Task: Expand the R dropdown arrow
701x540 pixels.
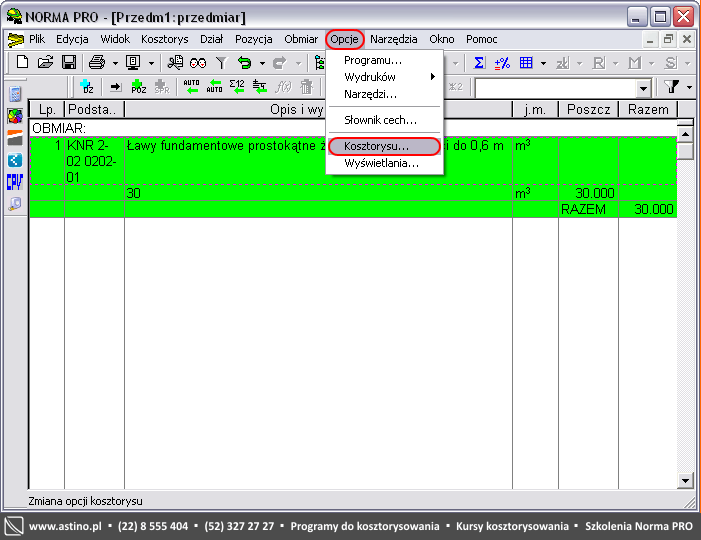Action: 616,63
